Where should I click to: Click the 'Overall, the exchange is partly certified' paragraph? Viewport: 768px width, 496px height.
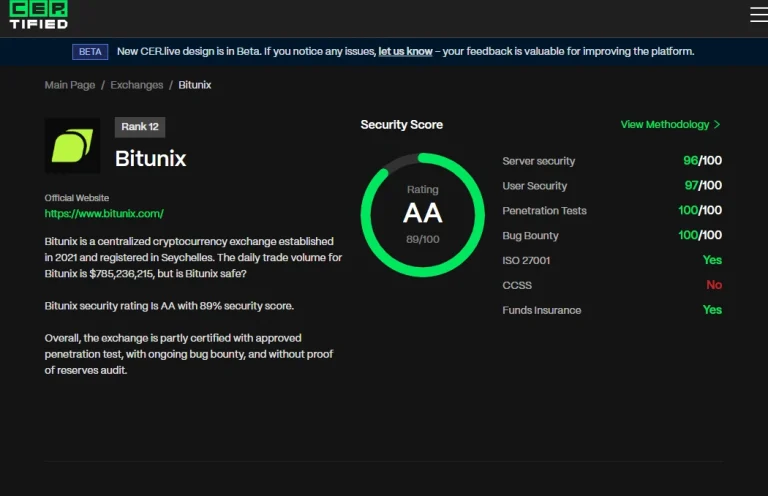pos(189,354)
